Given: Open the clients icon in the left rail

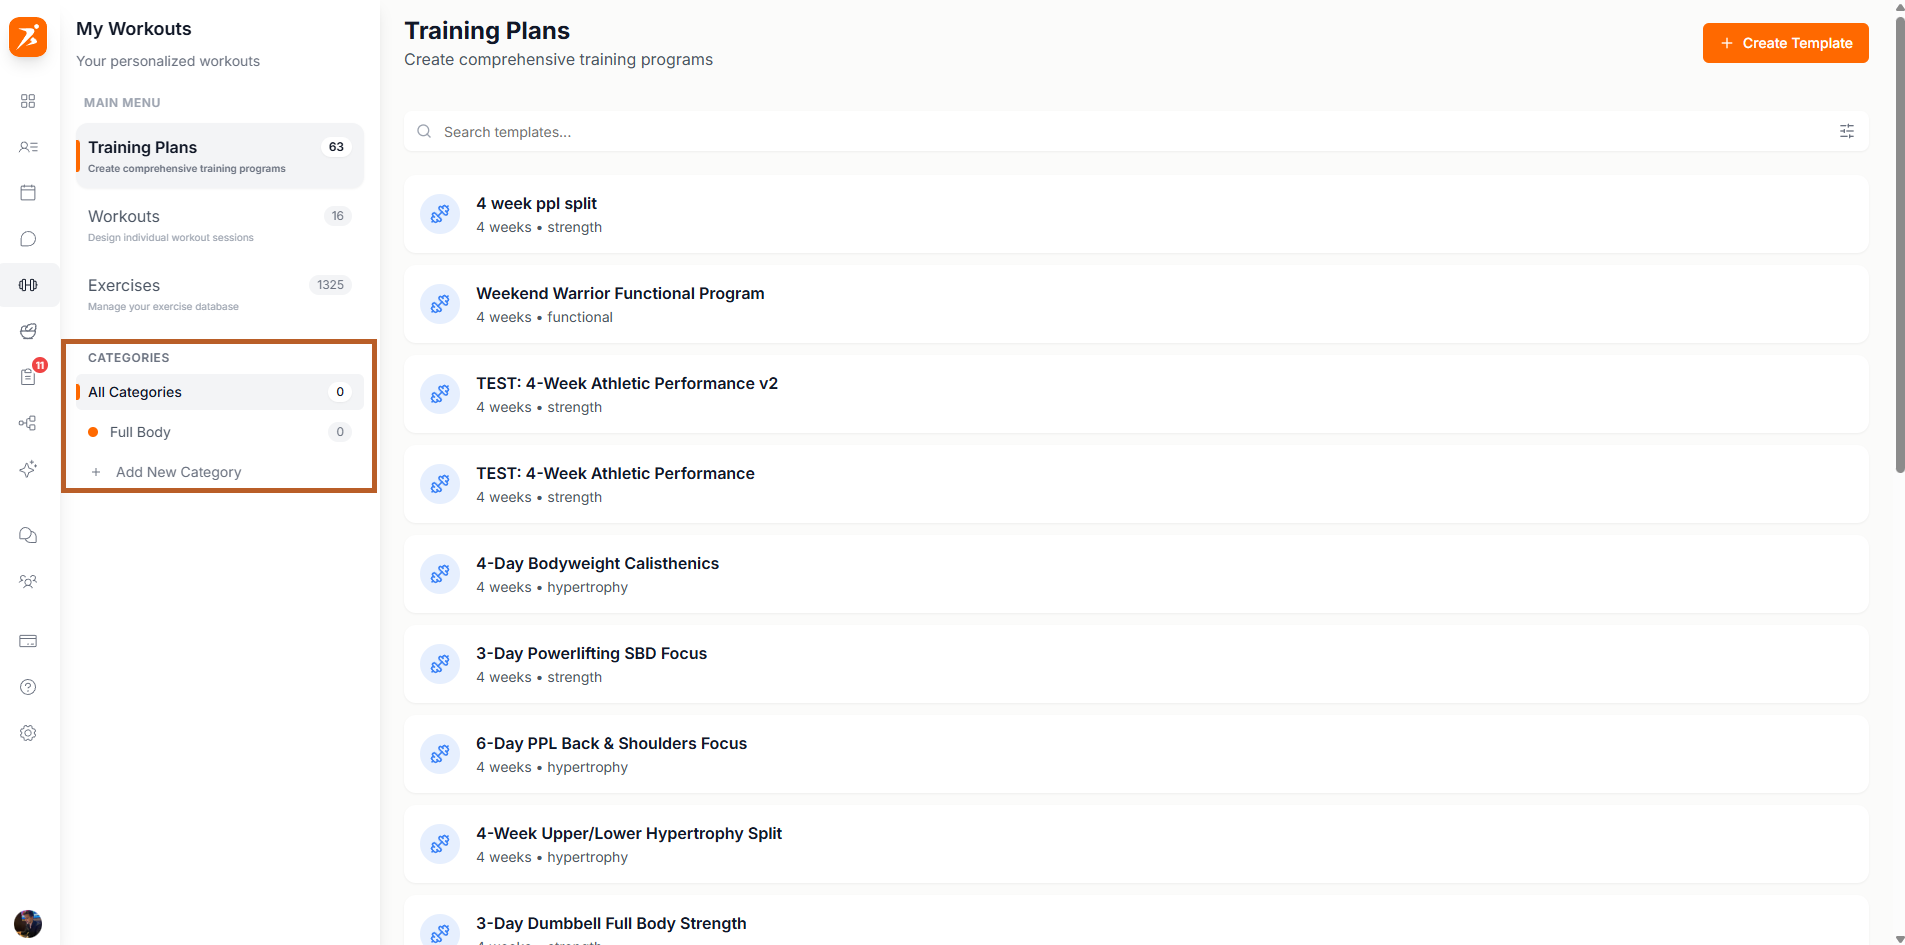Looking at the screenshot, I should (28, 147).
